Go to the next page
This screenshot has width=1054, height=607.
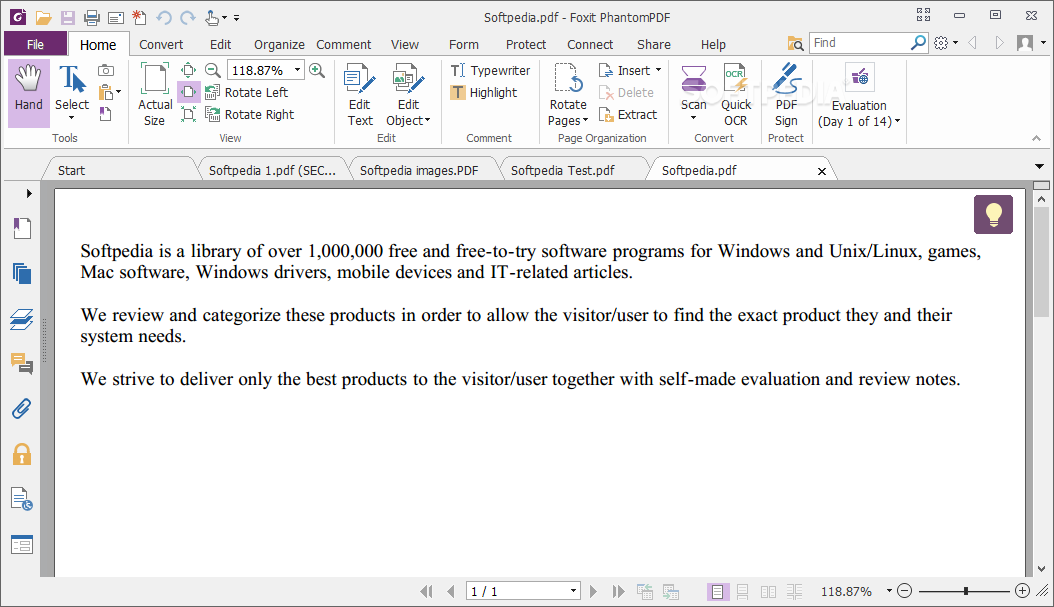593,592
